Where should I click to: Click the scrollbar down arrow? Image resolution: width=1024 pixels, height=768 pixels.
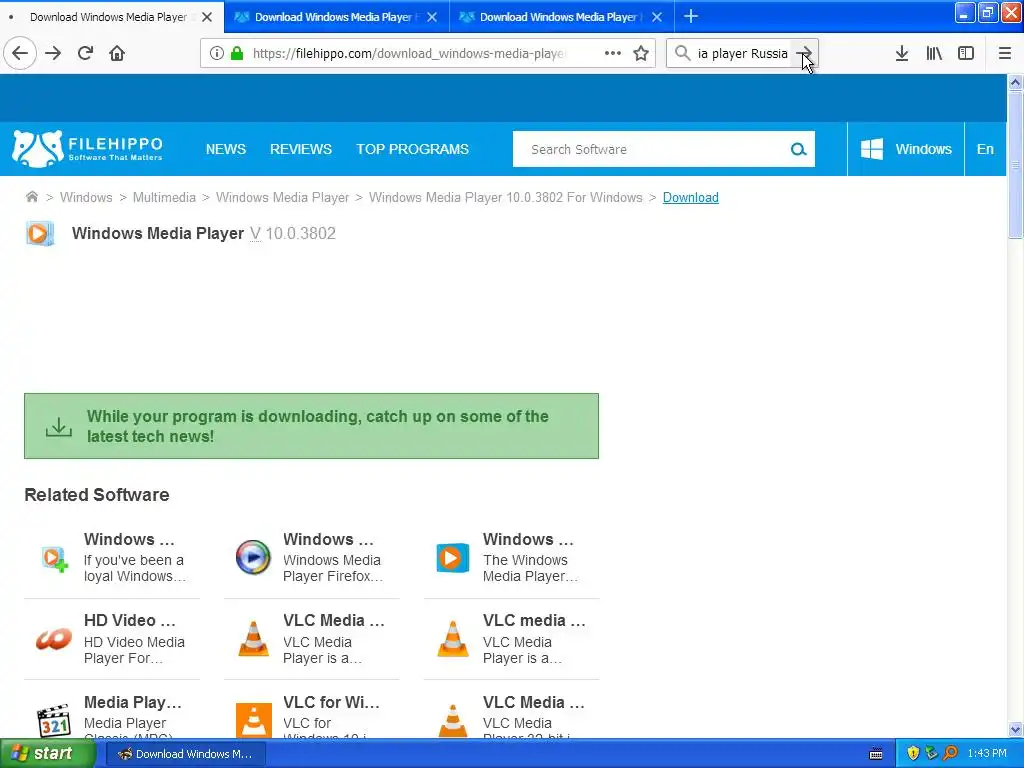(1015, 729)
